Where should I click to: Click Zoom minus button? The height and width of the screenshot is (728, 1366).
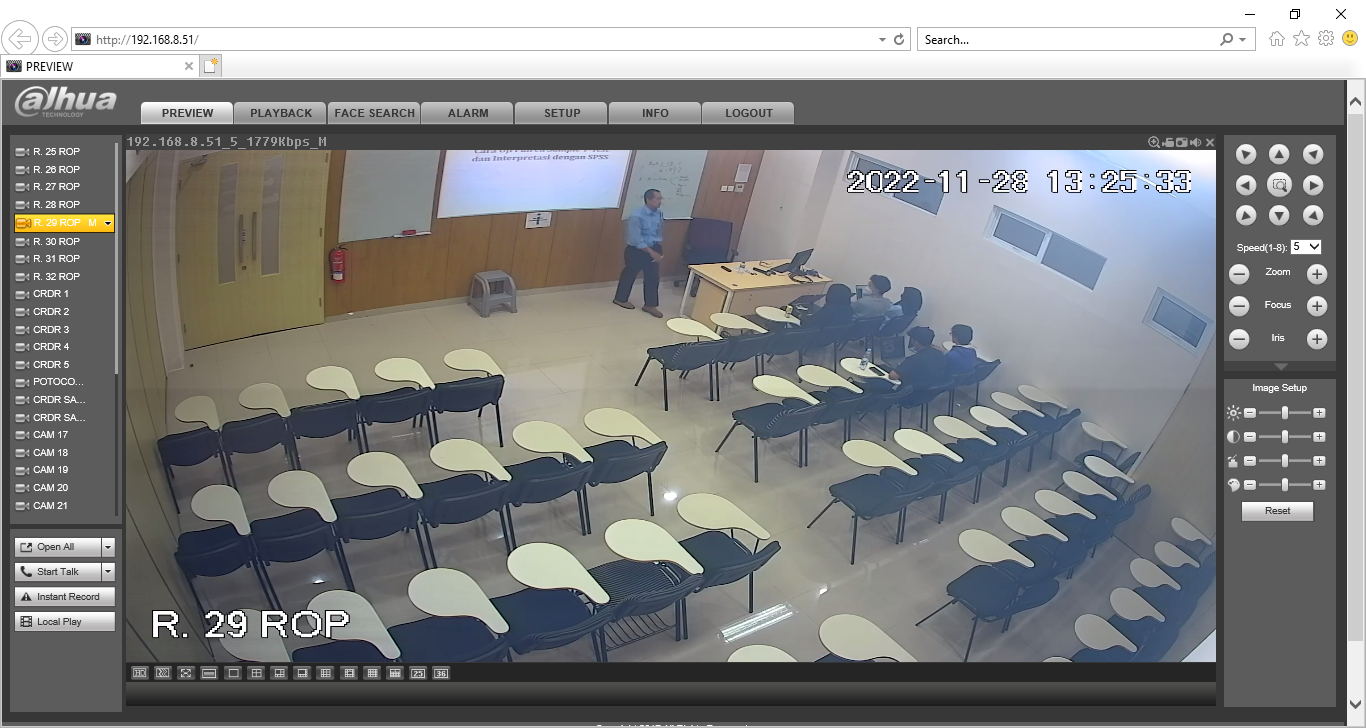pos(1239,274)
